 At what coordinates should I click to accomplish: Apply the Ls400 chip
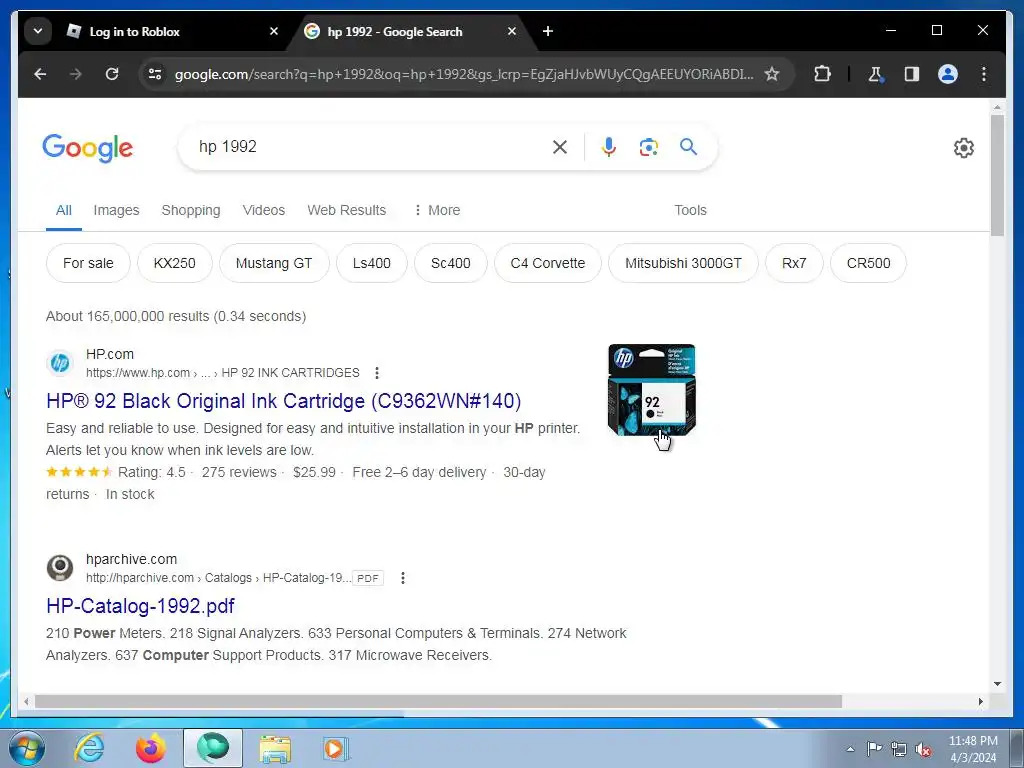(372, 263)
